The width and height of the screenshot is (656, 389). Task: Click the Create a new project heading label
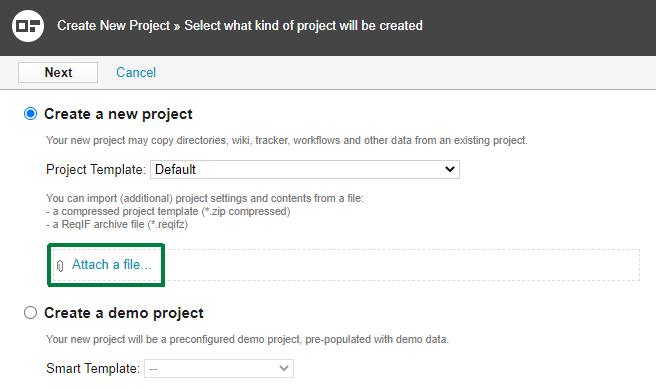click(x=118, y=114)
